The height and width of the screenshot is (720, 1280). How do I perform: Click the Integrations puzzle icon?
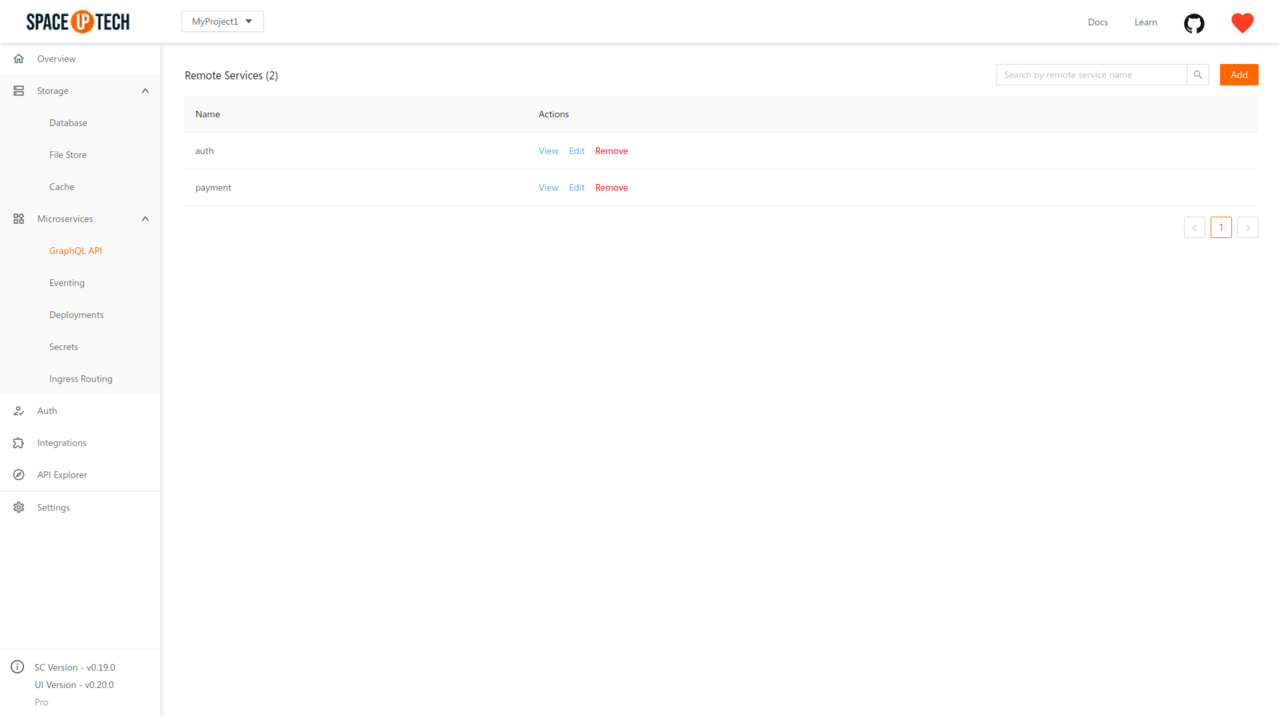18,443
